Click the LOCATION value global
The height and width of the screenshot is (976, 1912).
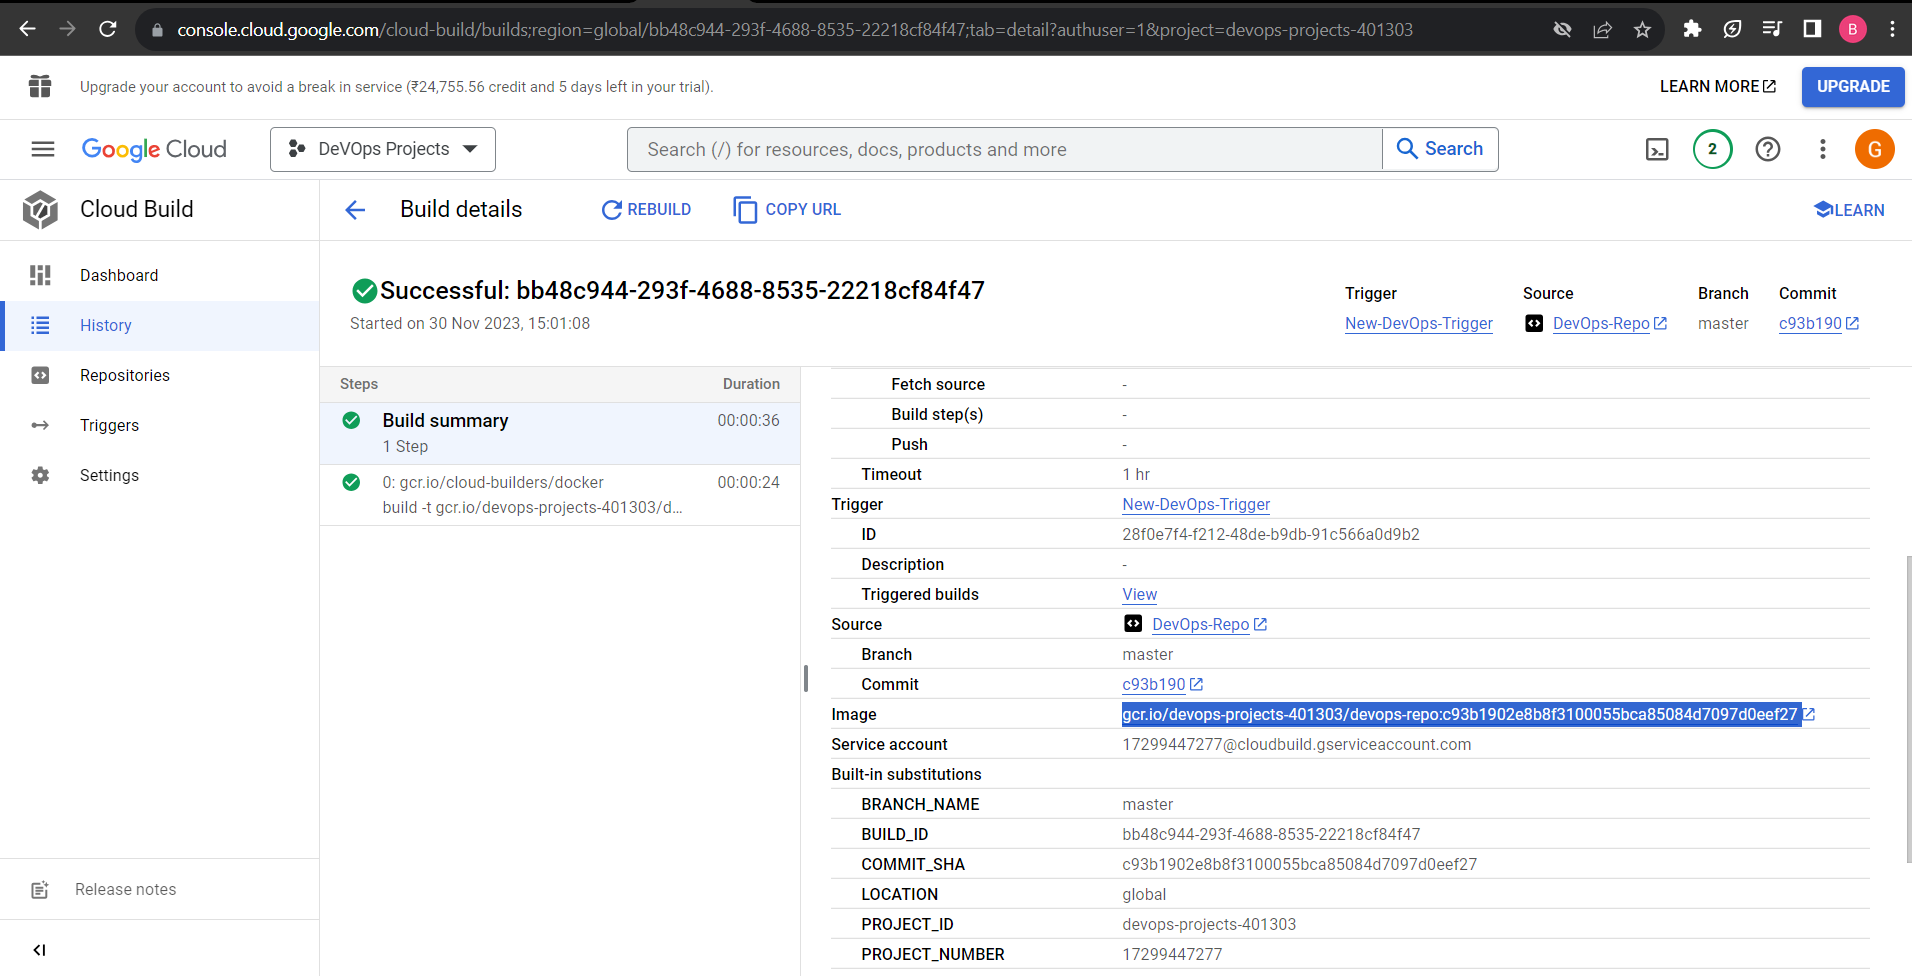1144,895
